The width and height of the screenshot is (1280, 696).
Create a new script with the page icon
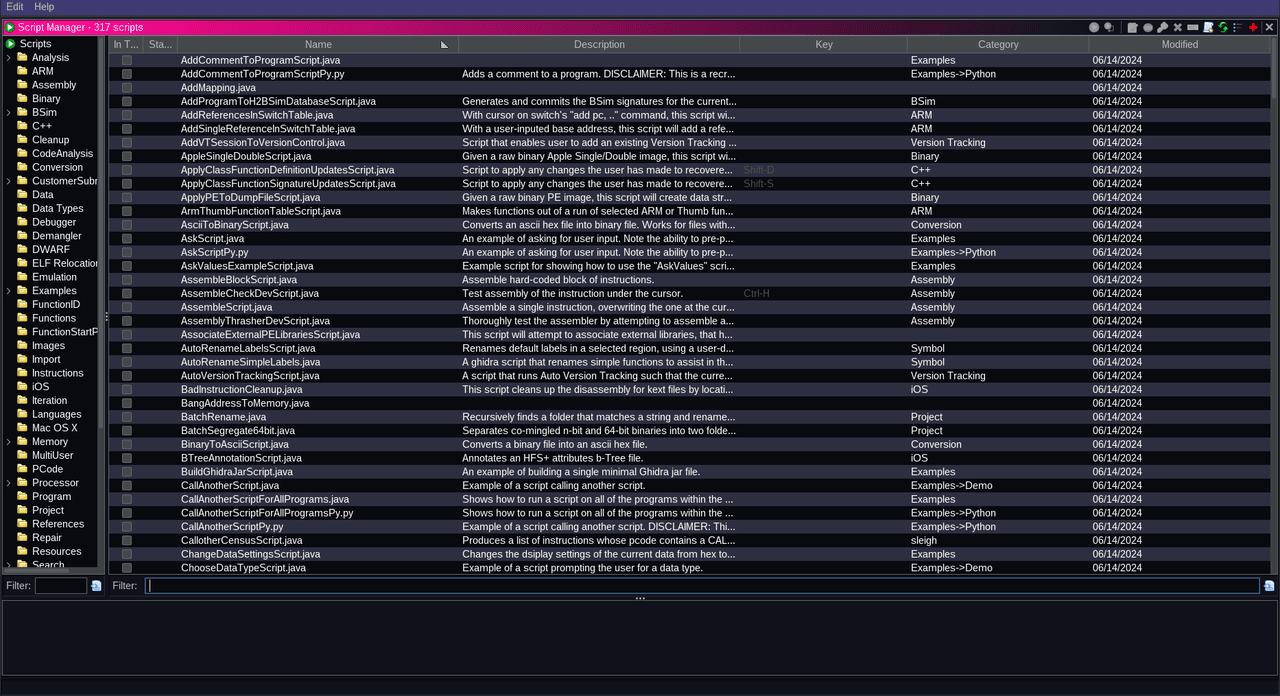pyautogui.click(x=1208, y=28)
